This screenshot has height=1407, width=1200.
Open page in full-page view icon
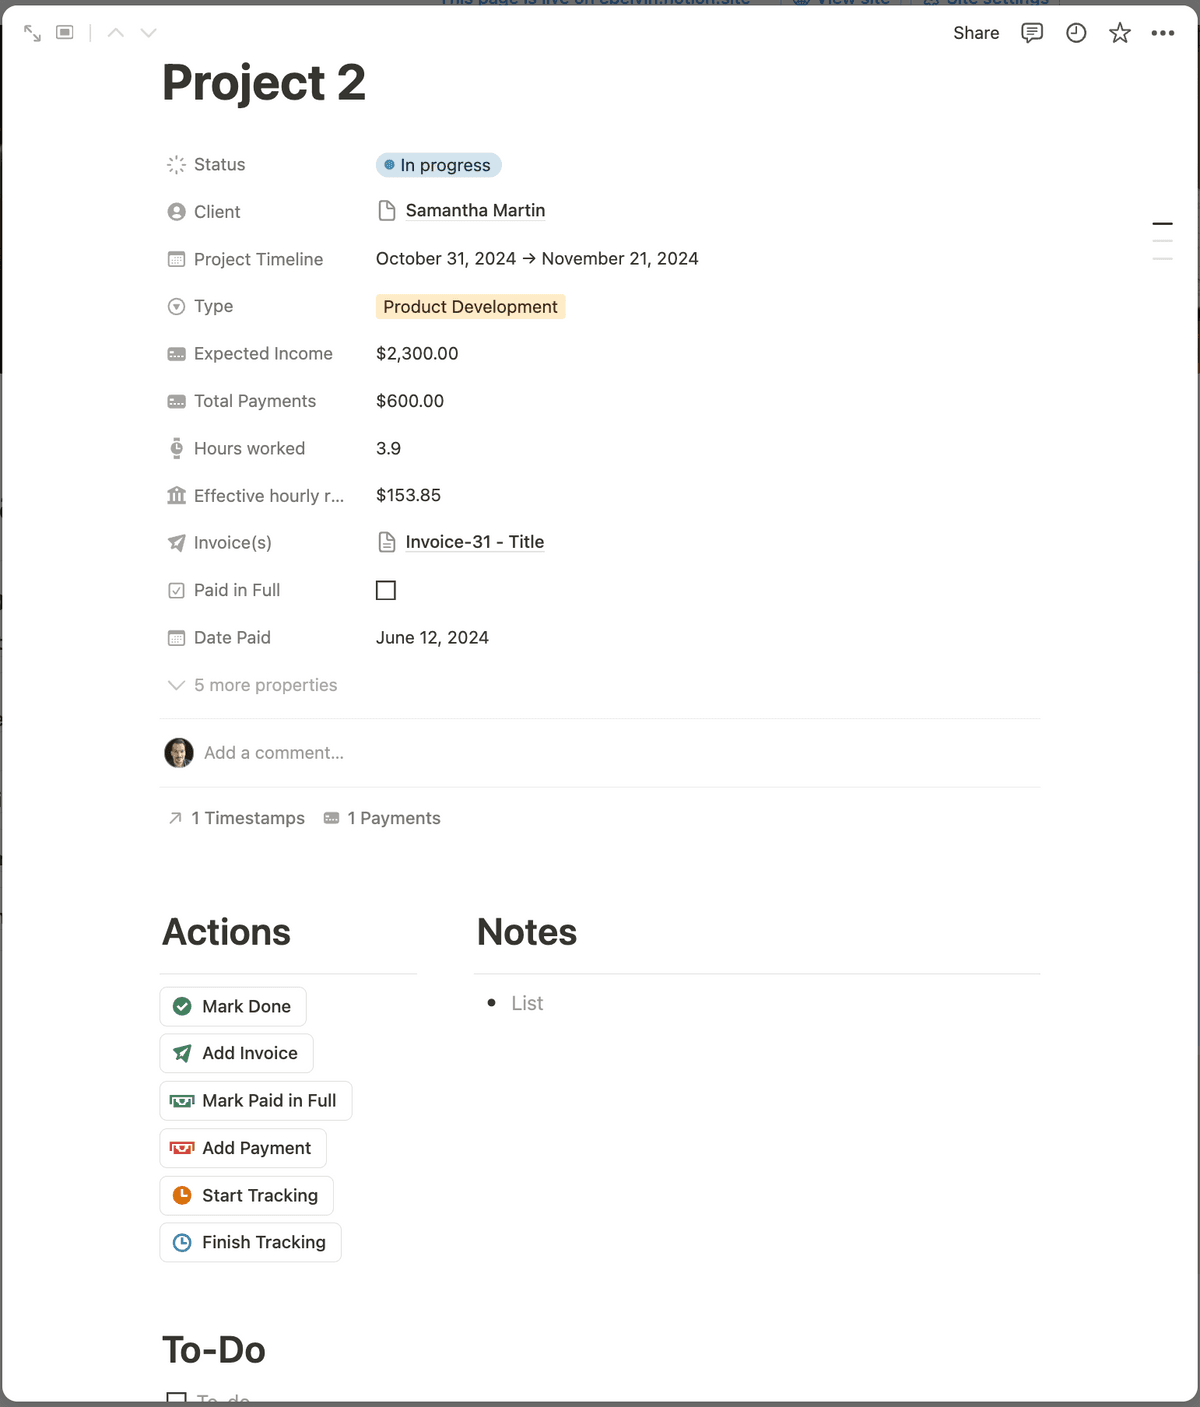(32, 33)
